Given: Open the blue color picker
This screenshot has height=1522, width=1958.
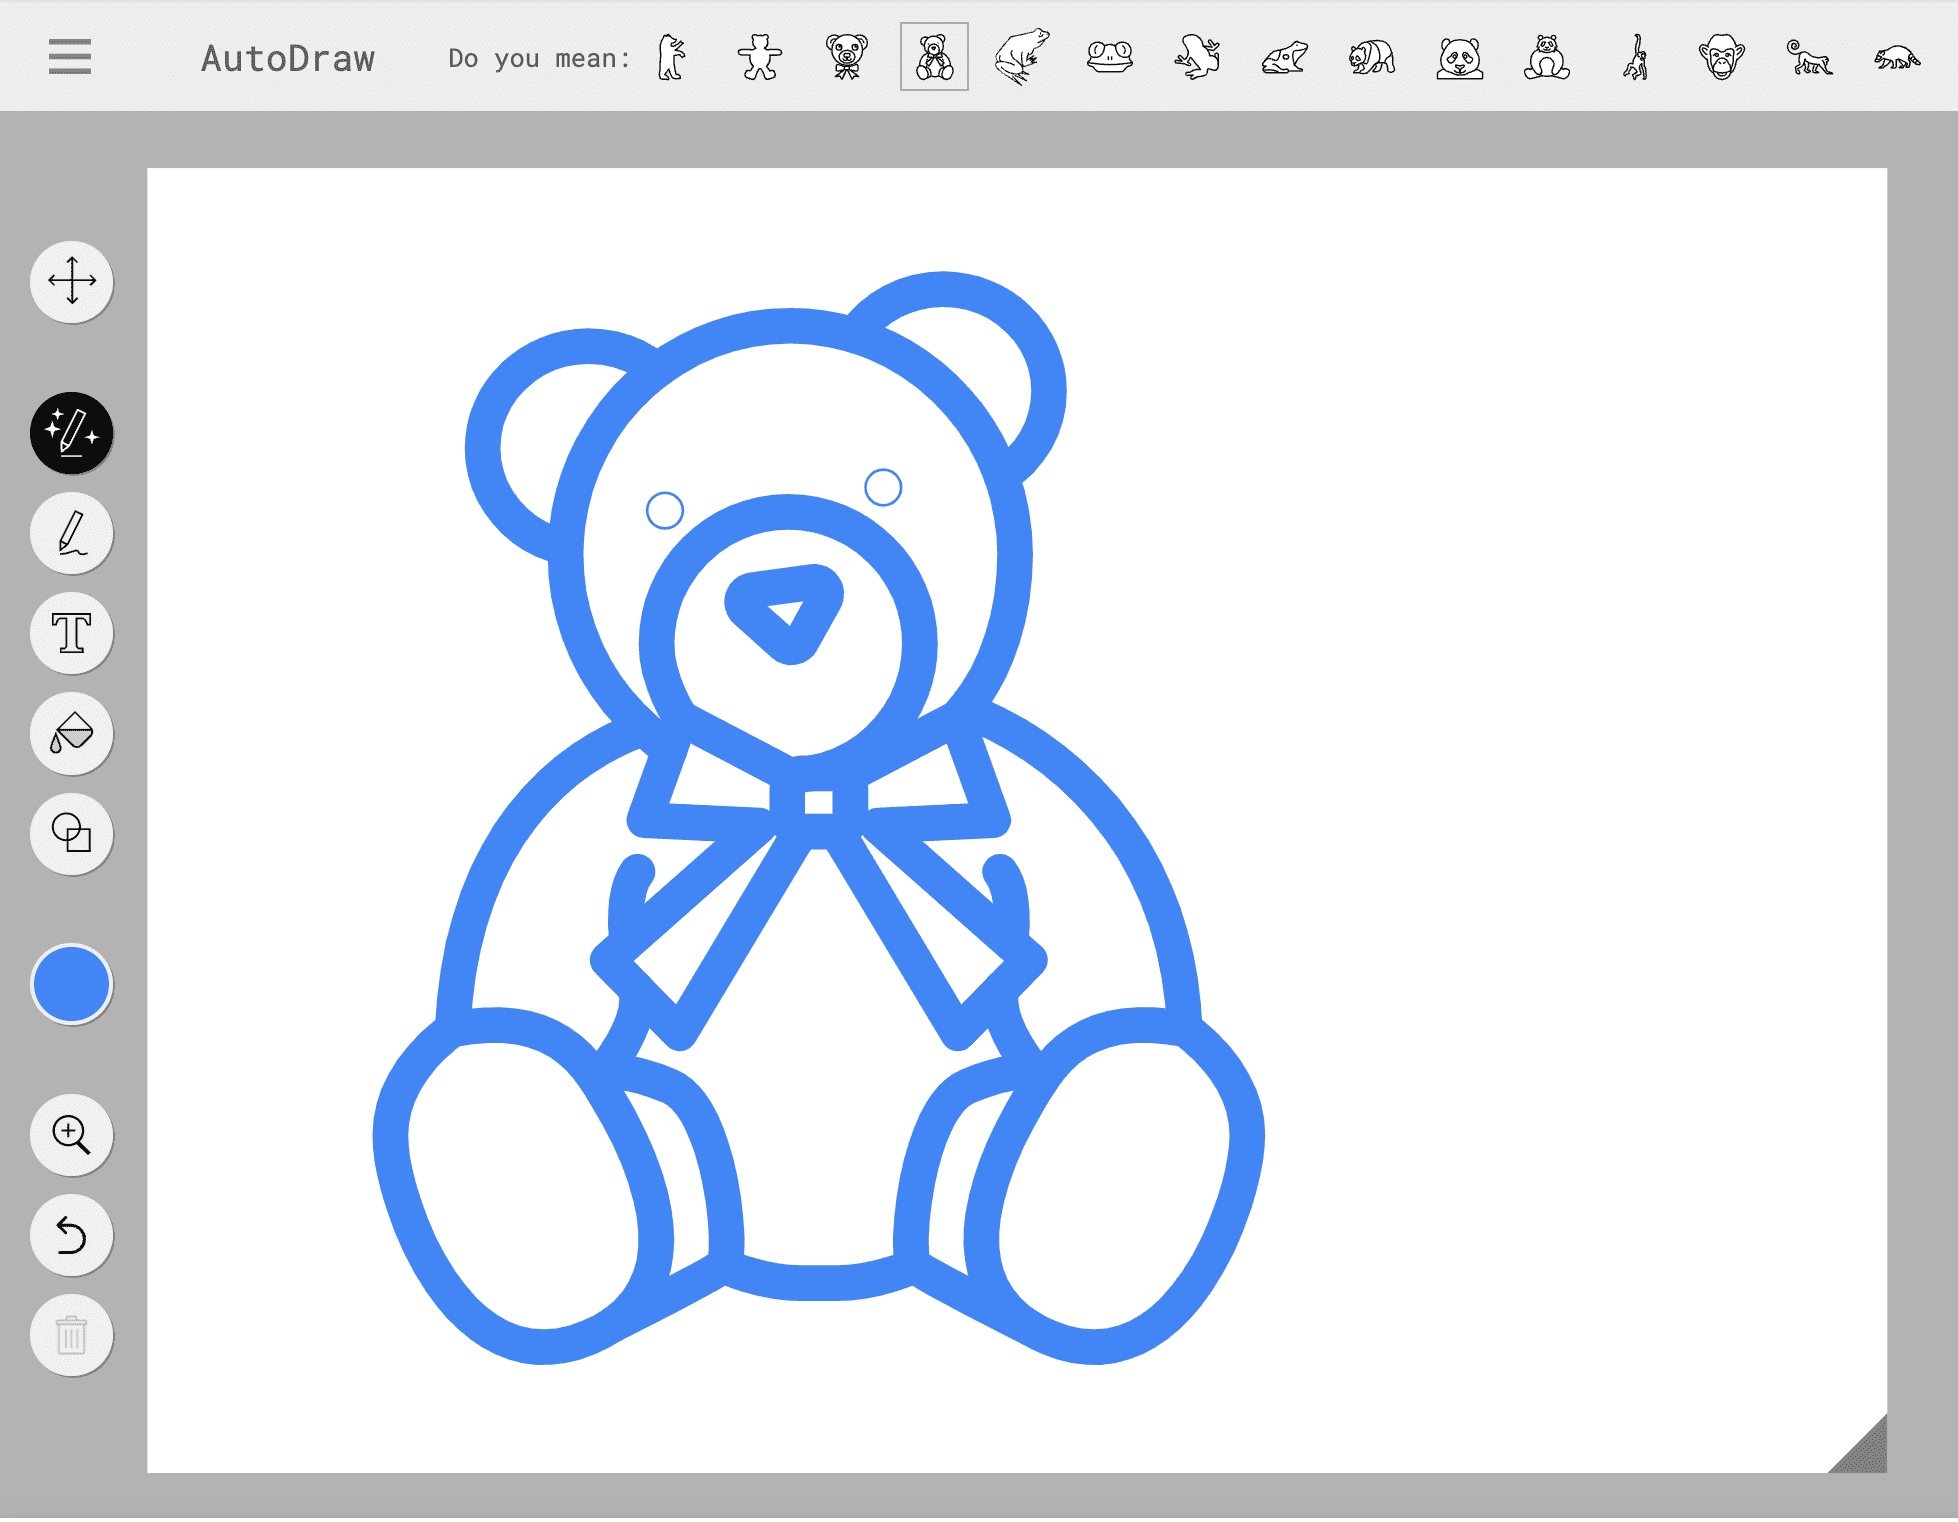Looking at the screenshot, I should [72, 984].
